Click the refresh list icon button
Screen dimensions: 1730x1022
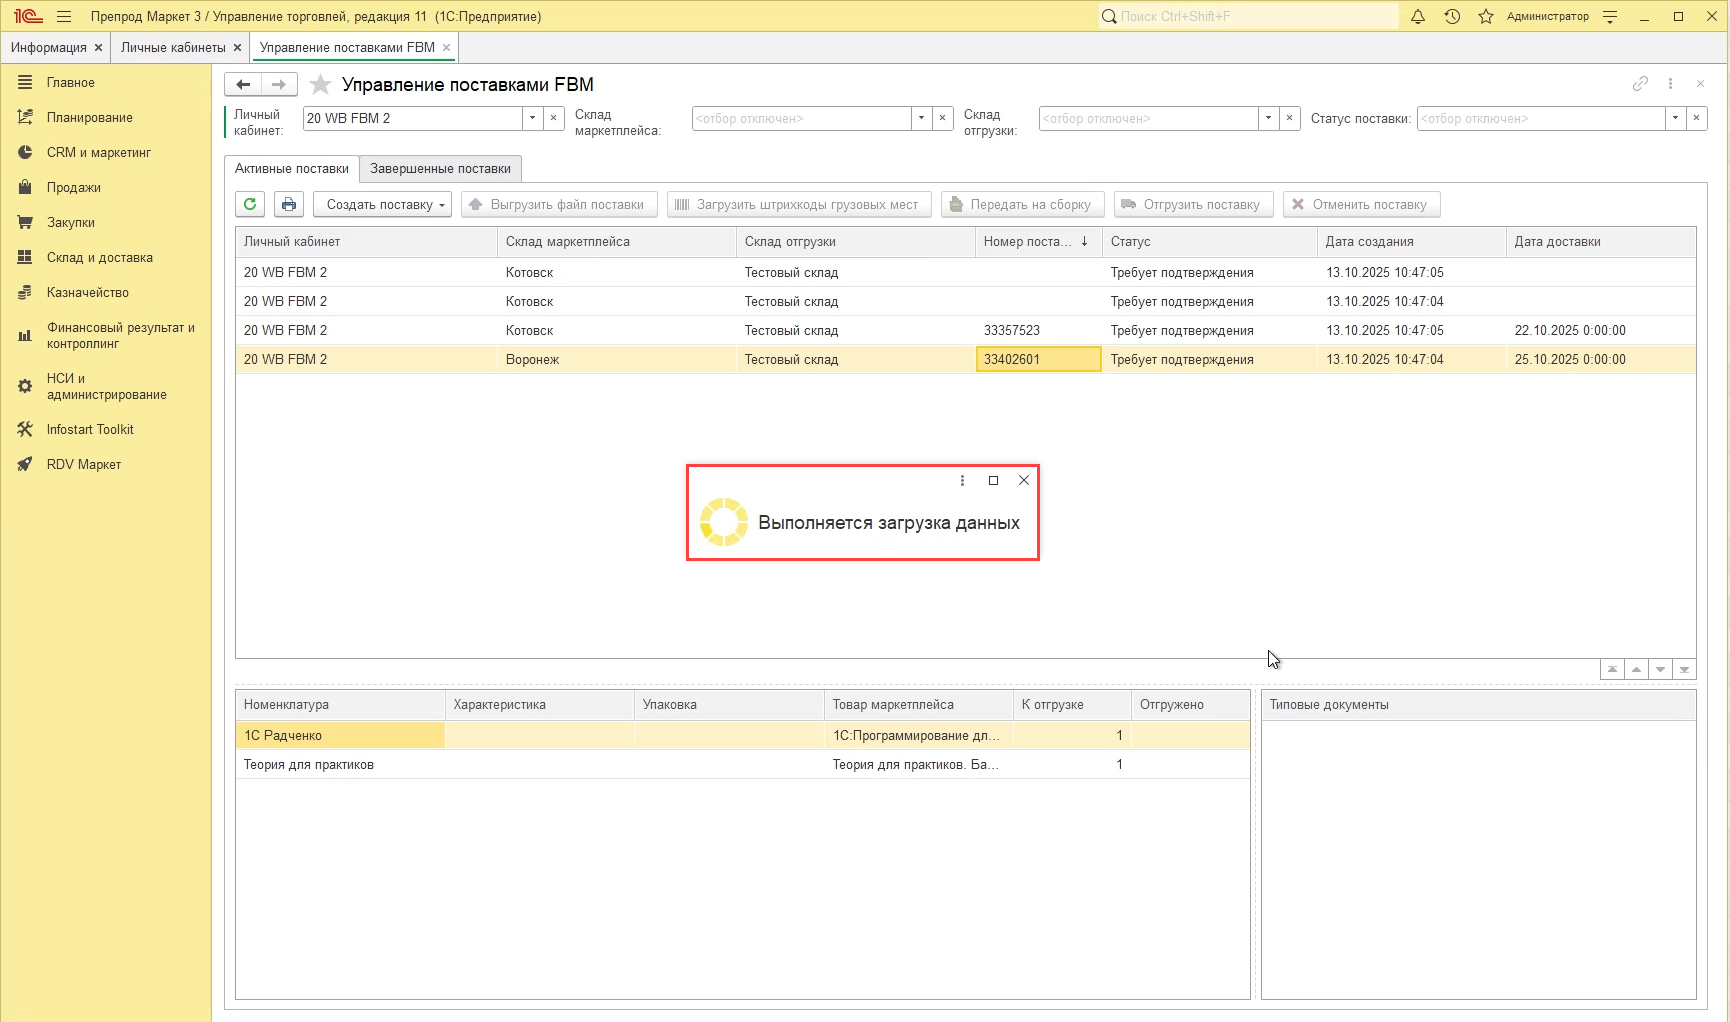click(250, 204)
